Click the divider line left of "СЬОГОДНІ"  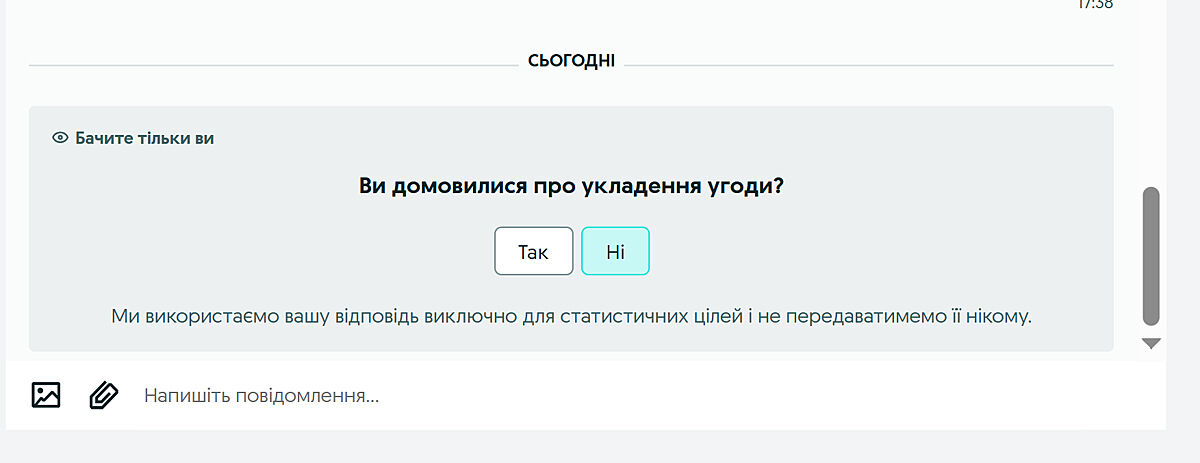point(270,65)
